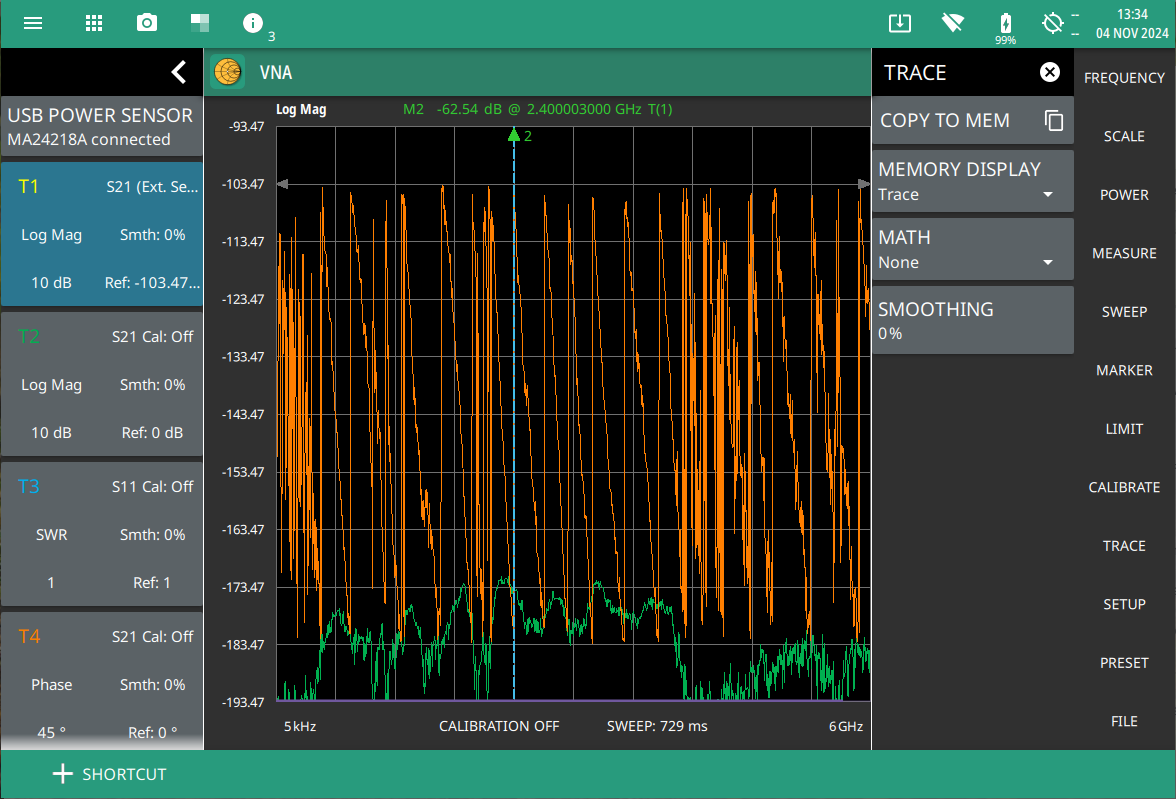Click the Wi-Fi status icon
The width and height of the screenshot is (1176, 799).
[953, 23]
